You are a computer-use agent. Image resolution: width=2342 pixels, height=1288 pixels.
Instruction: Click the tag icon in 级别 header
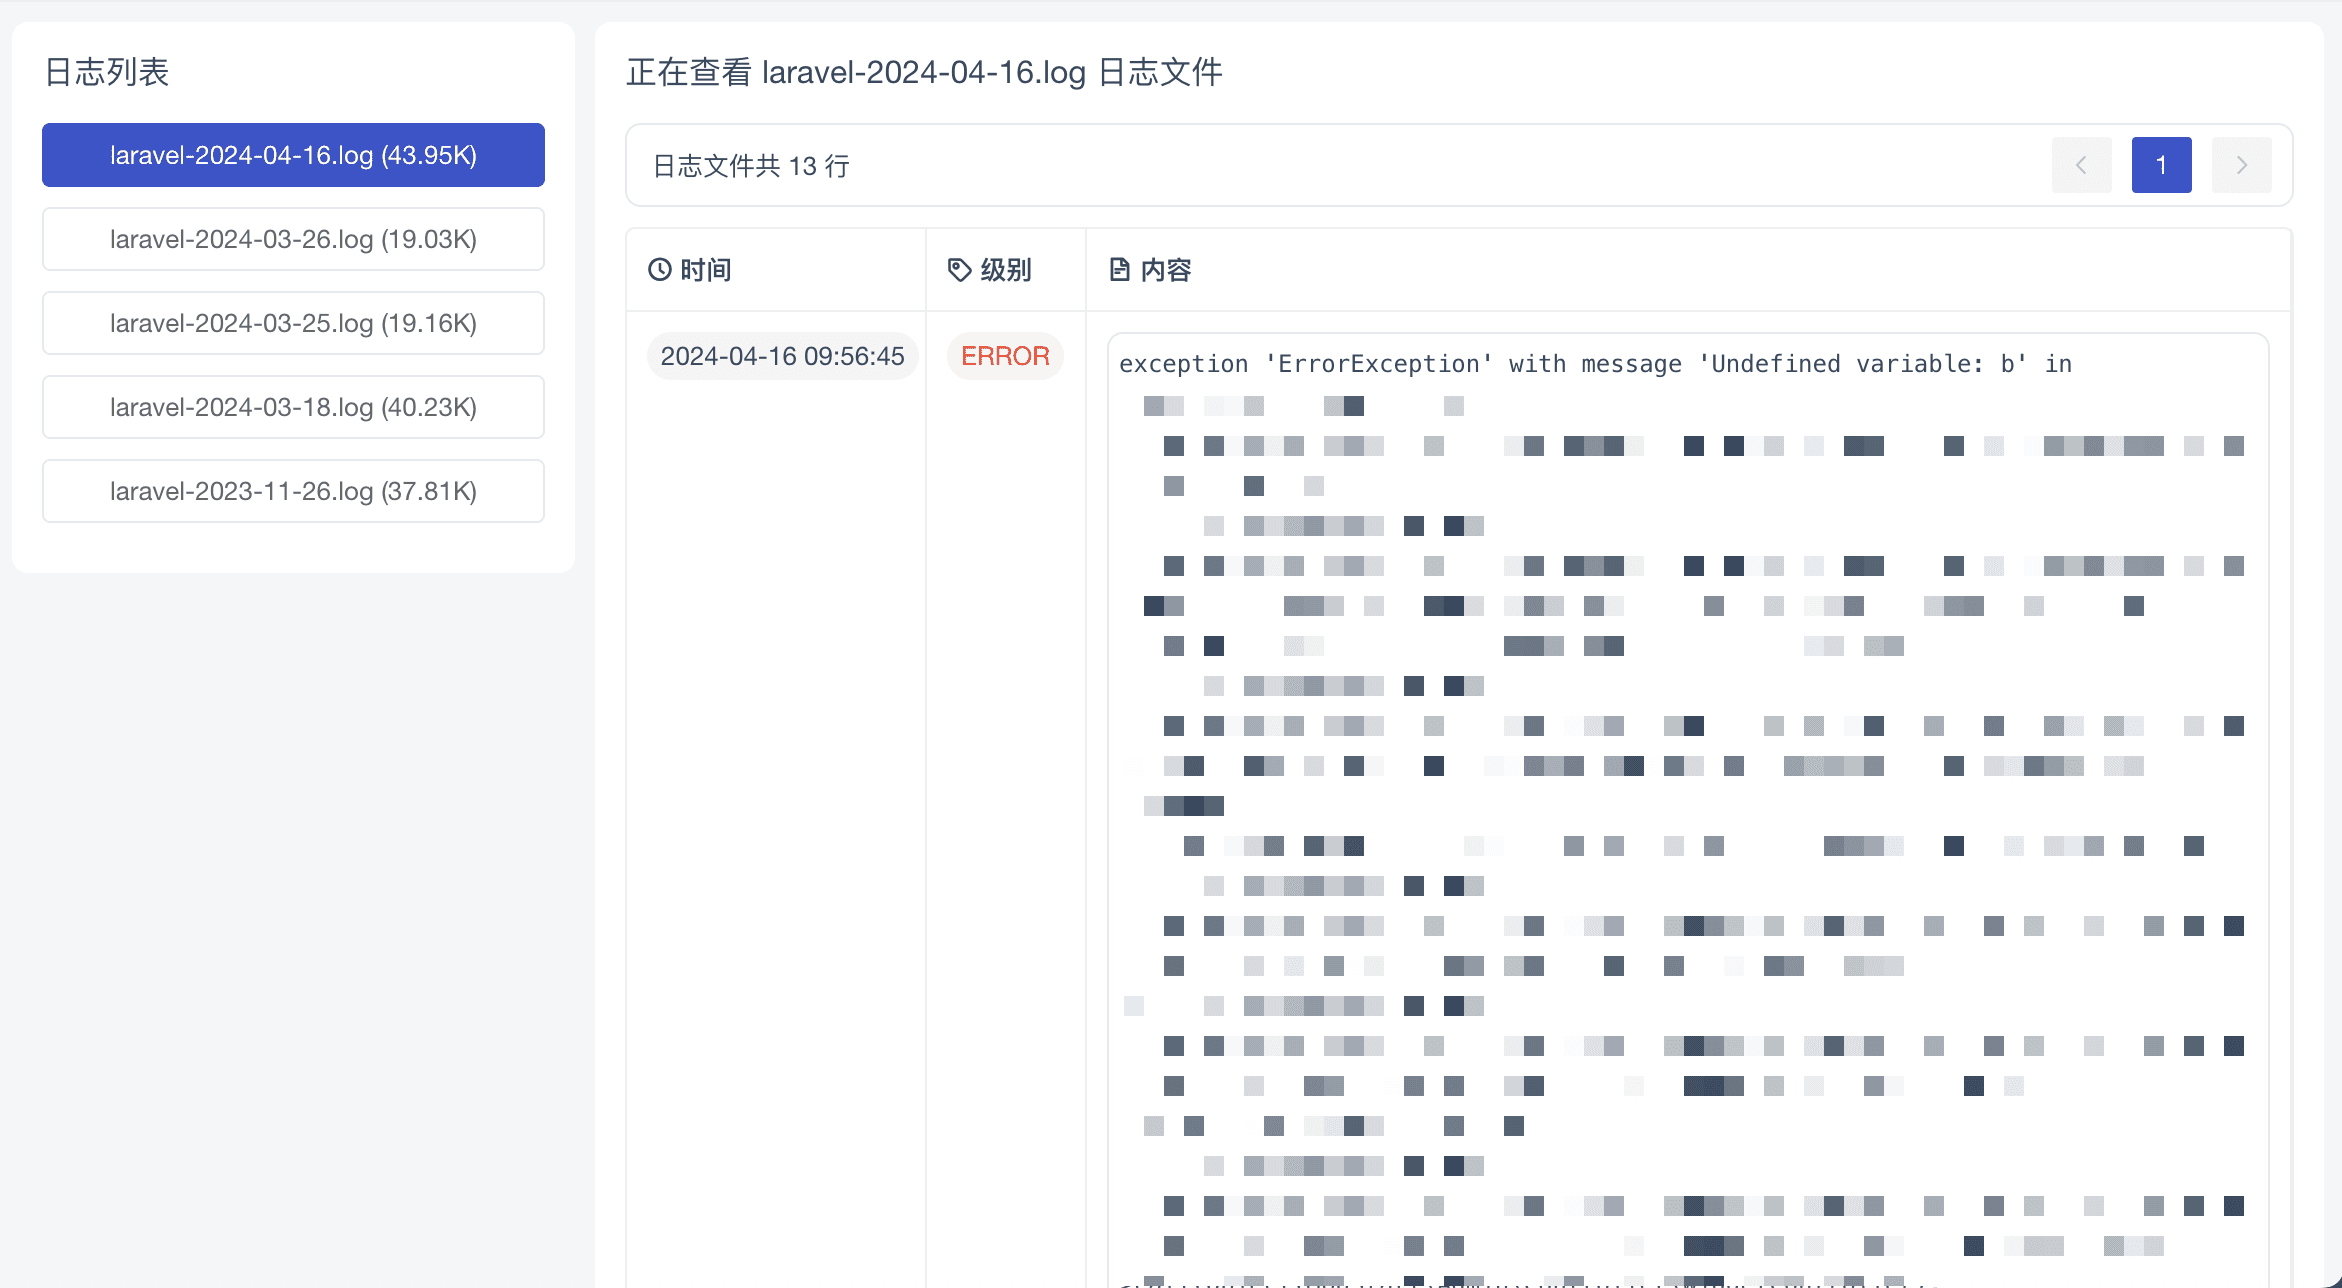[960, 269]
